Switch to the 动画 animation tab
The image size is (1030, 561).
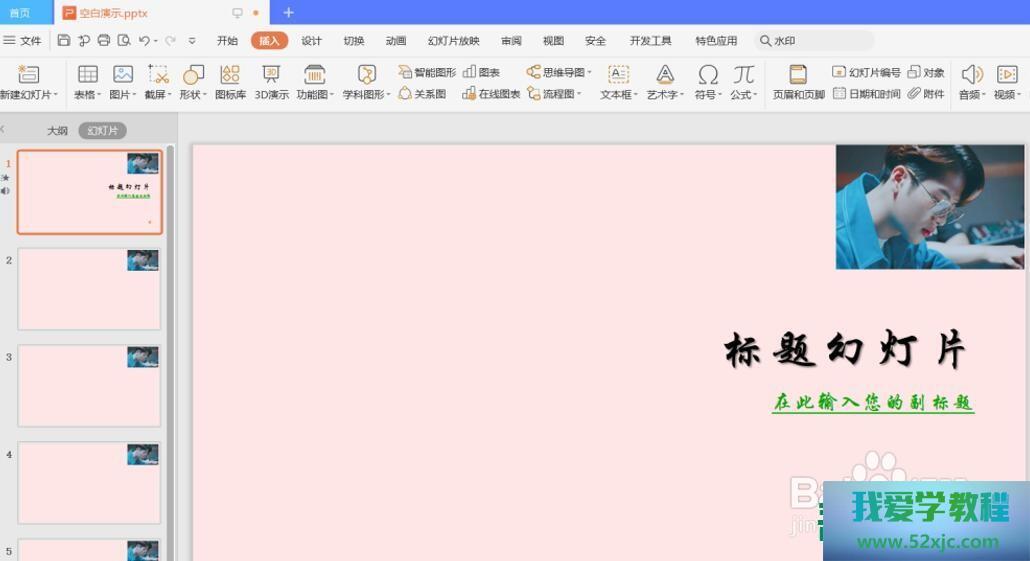pos(396,41)
